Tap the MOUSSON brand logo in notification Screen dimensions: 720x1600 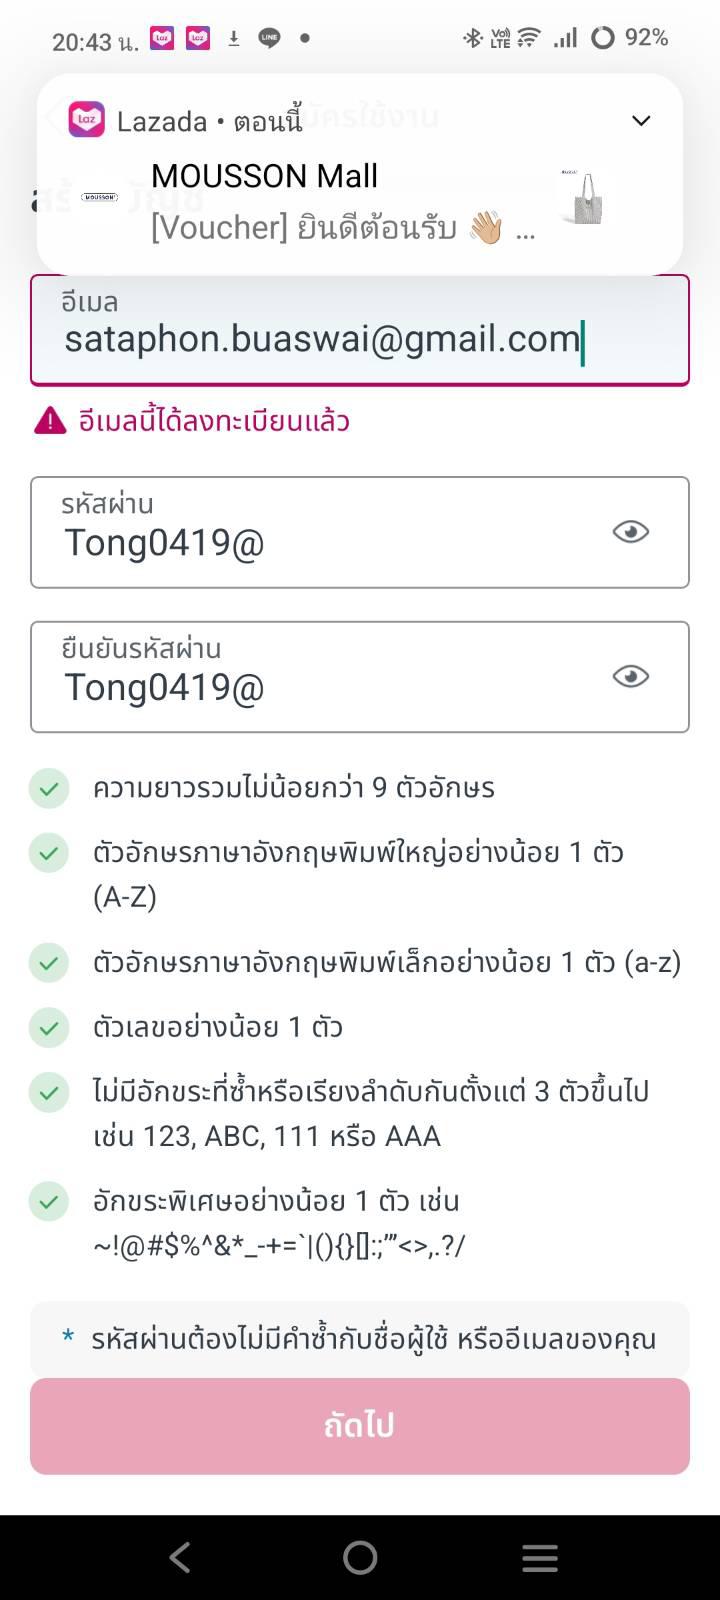(100, 197)
